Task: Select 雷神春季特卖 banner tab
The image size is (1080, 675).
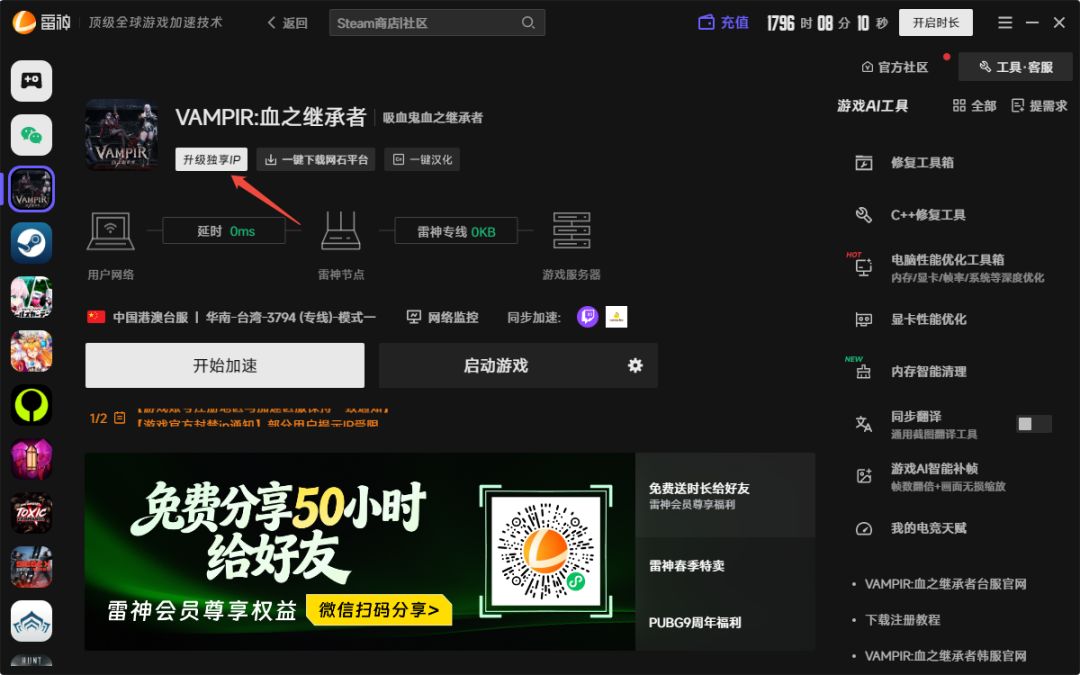Action: [725, 565]
